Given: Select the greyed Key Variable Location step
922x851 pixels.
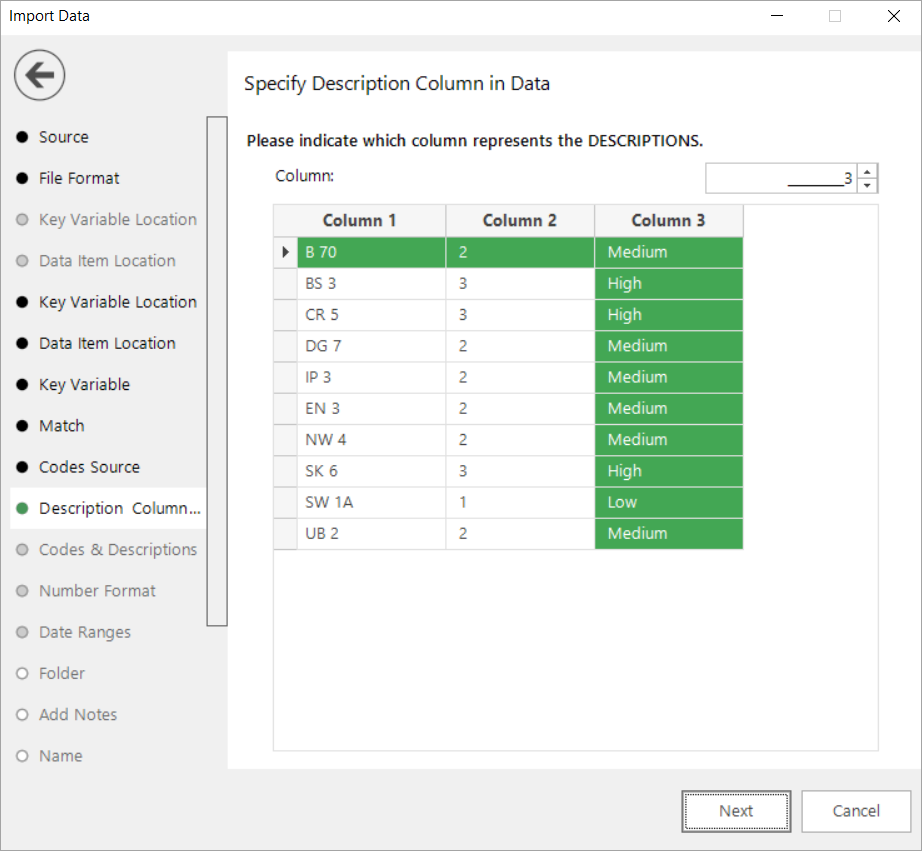Looking at the screenshot, I should (118, 219).
